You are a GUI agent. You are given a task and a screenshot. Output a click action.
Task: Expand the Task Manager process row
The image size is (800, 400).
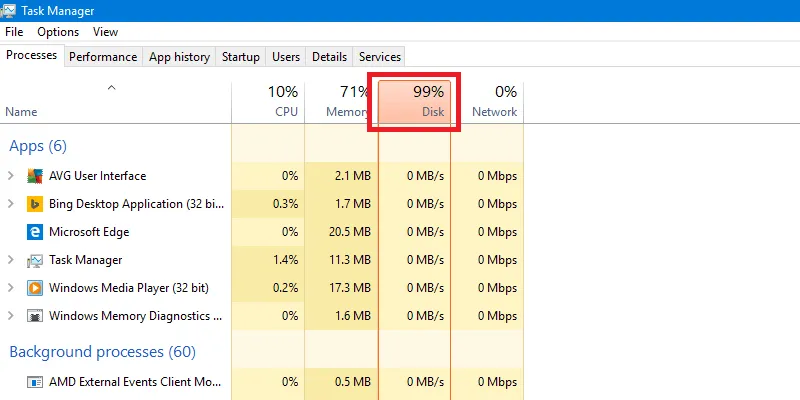coord(11,260)
